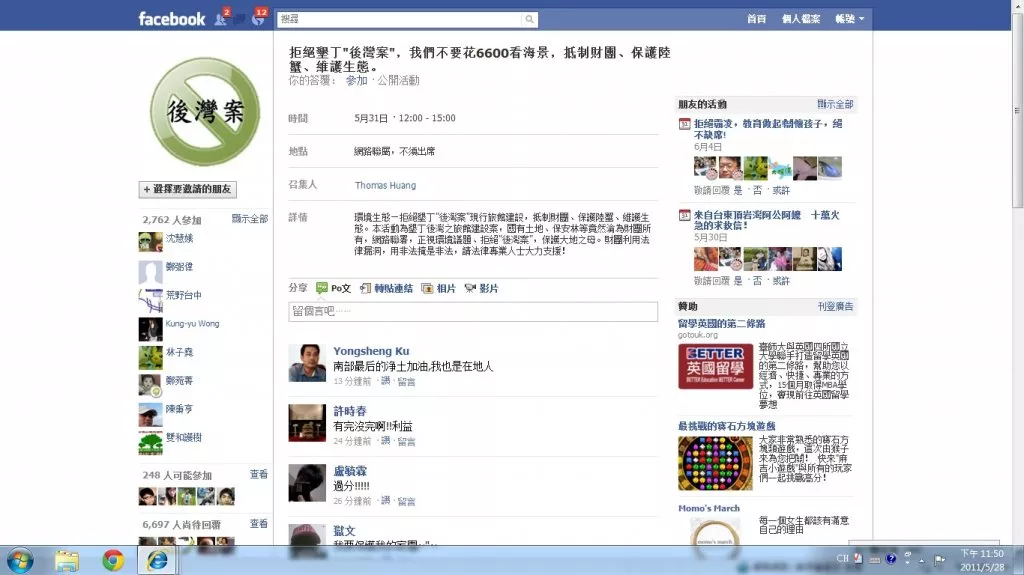Like Yongsheng Ku's post with 讚
Viewport: 1024px width, 575px height.
385,381
